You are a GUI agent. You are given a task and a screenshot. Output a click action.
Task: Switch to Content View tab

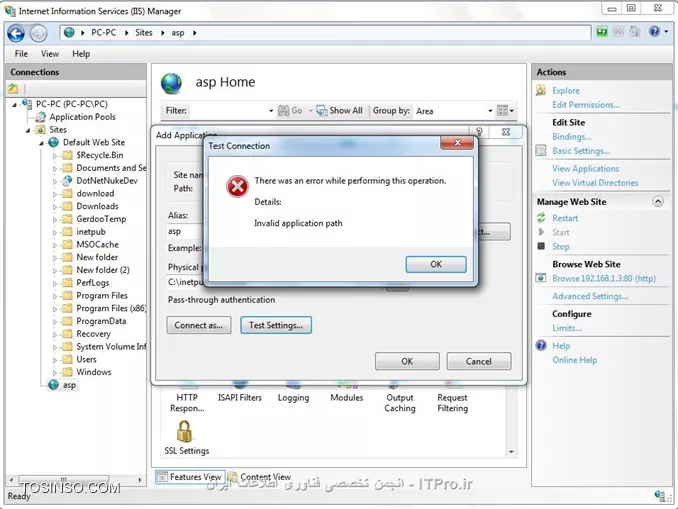pyautogui.click(x=260, y=477)
